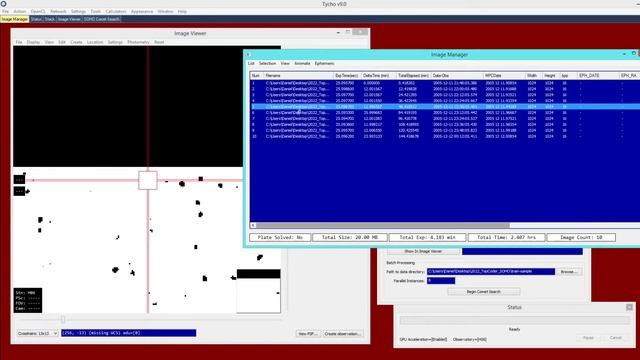Click the coordinates readout field in Image Viewer
The image size is (640, 360).
click(x=129, y=333)
